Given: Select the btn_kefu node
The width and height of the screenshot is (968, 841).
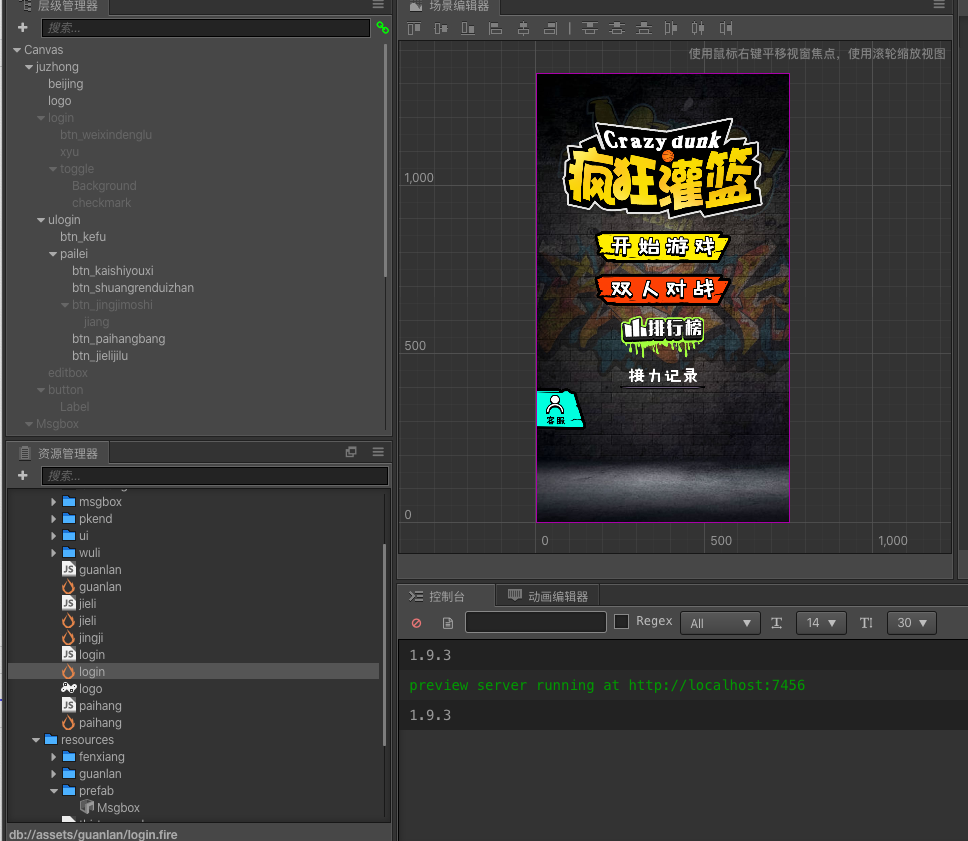Looking at the screenshot, I should (83, 237).
